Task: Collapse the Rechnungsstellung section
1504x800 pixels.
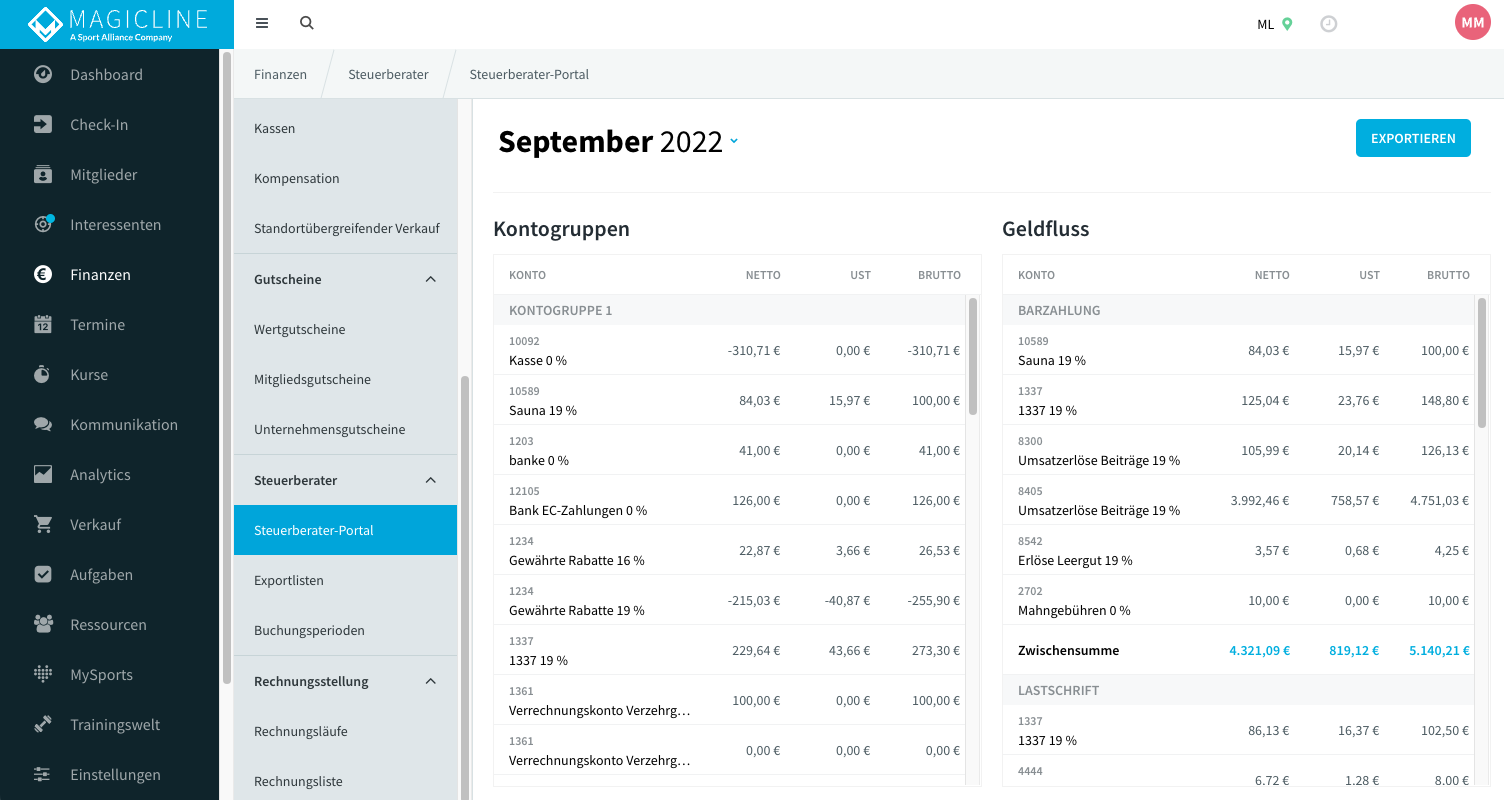Action: (x=431, y=681)
